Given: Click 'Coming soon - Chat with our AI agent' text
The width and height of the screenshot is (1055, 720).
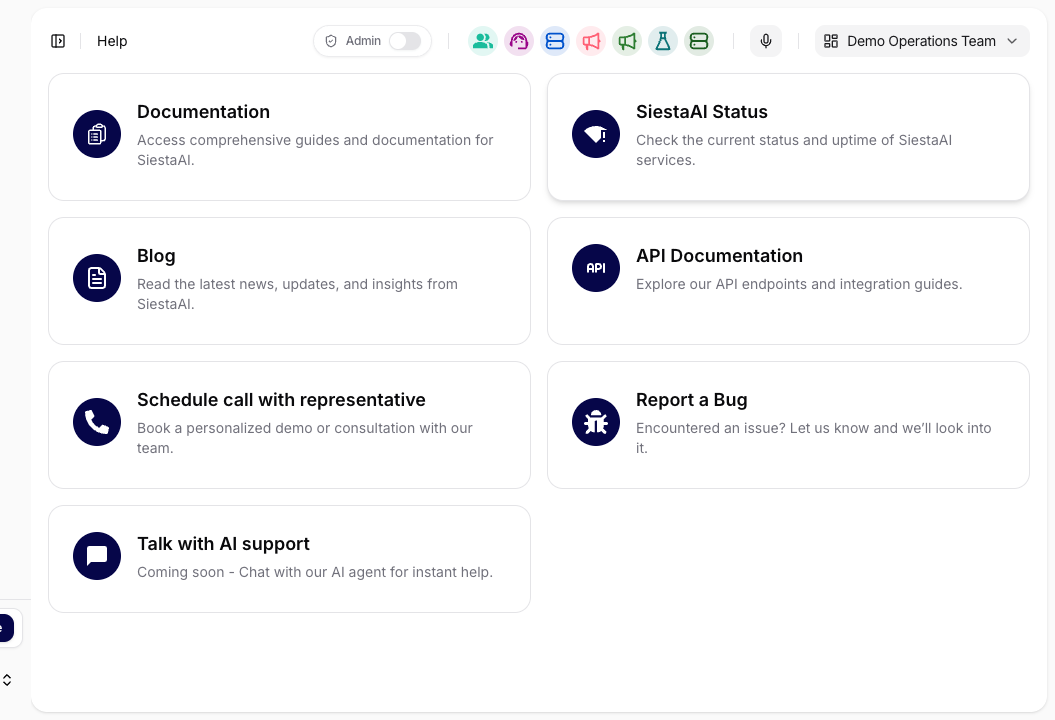Looking at the screenshot, I should [315, 572].
